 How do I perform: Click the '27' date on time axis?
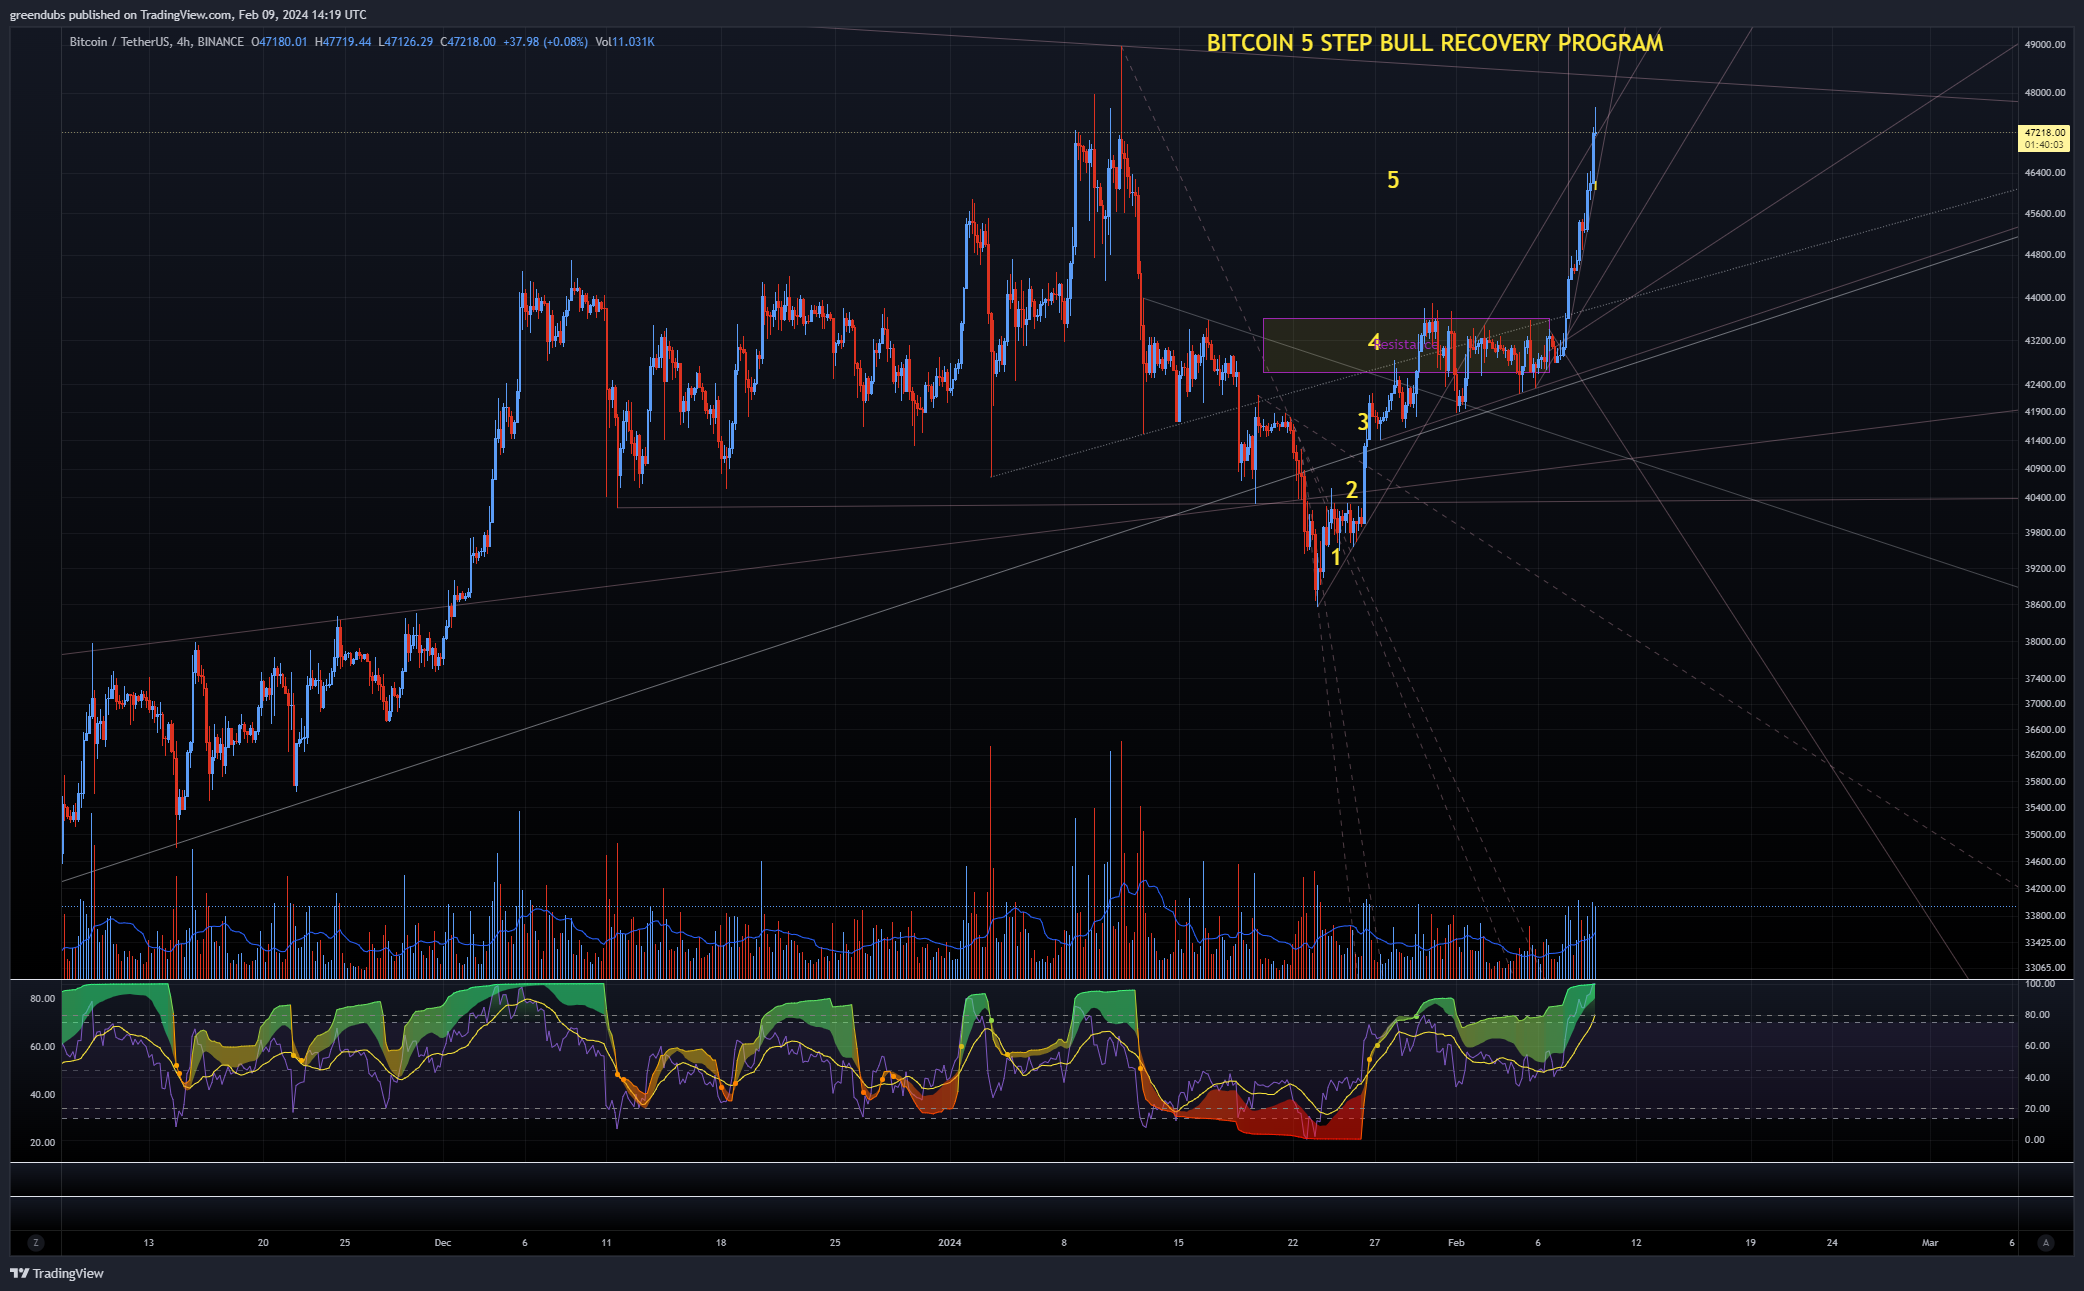[x=1374, y=1243]
